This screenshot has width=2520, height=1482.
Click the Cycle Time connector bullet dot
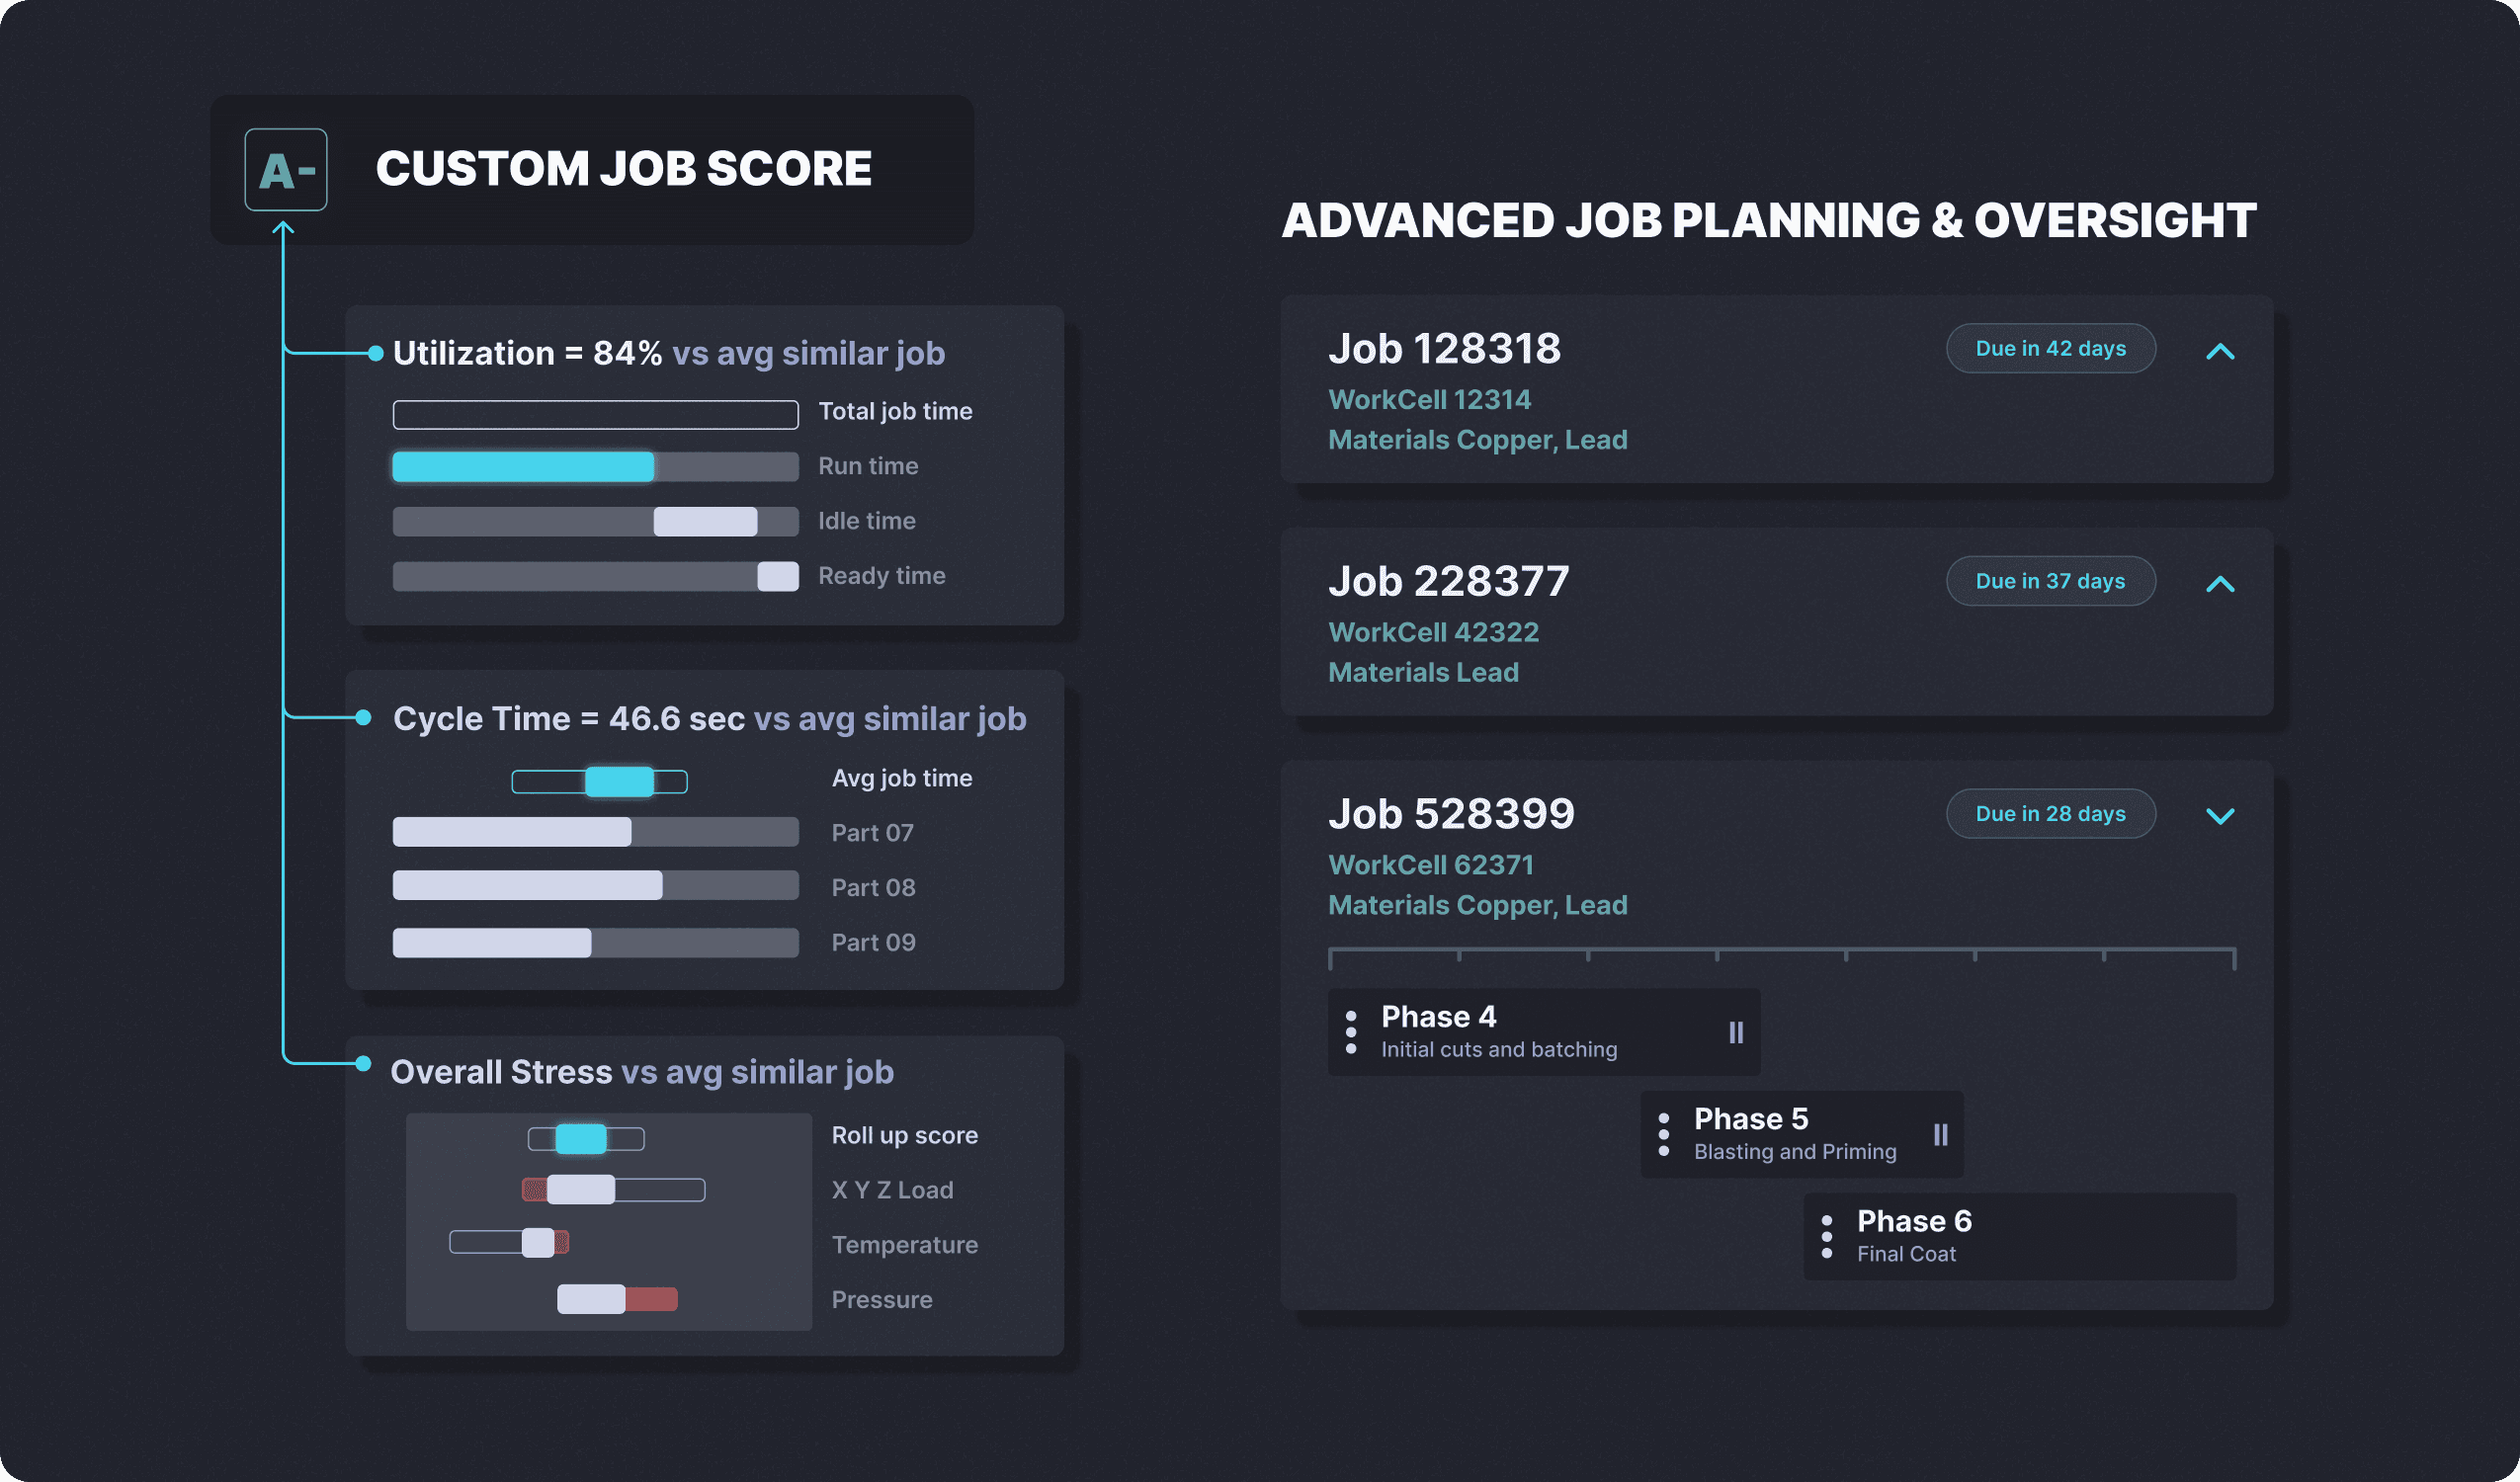click(364, 717)
